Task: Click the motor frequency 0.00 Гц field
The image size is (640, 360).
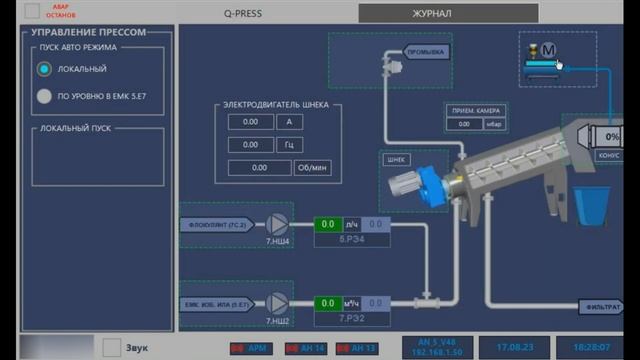Action: [251, 145]
